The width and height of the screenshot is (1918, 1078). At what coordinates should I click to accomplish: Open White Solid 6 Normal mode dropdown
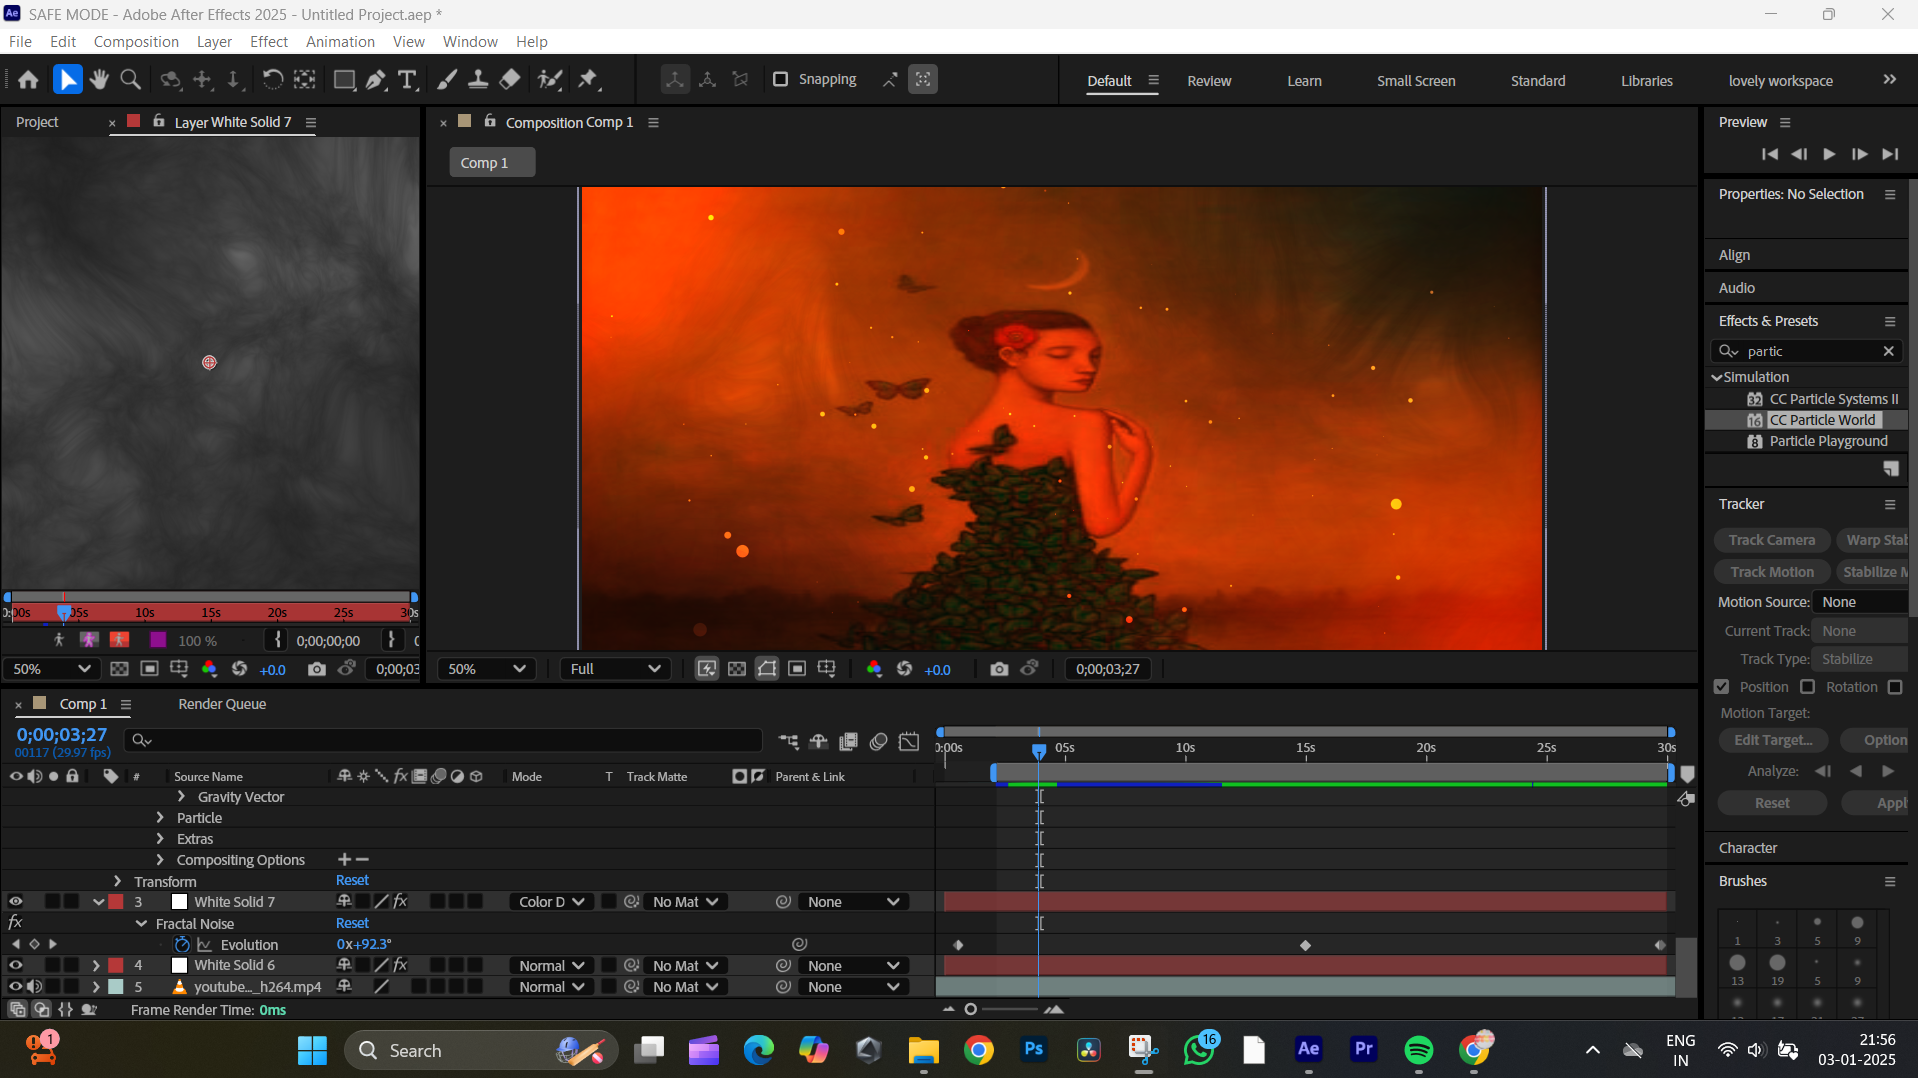click(551, 966)
